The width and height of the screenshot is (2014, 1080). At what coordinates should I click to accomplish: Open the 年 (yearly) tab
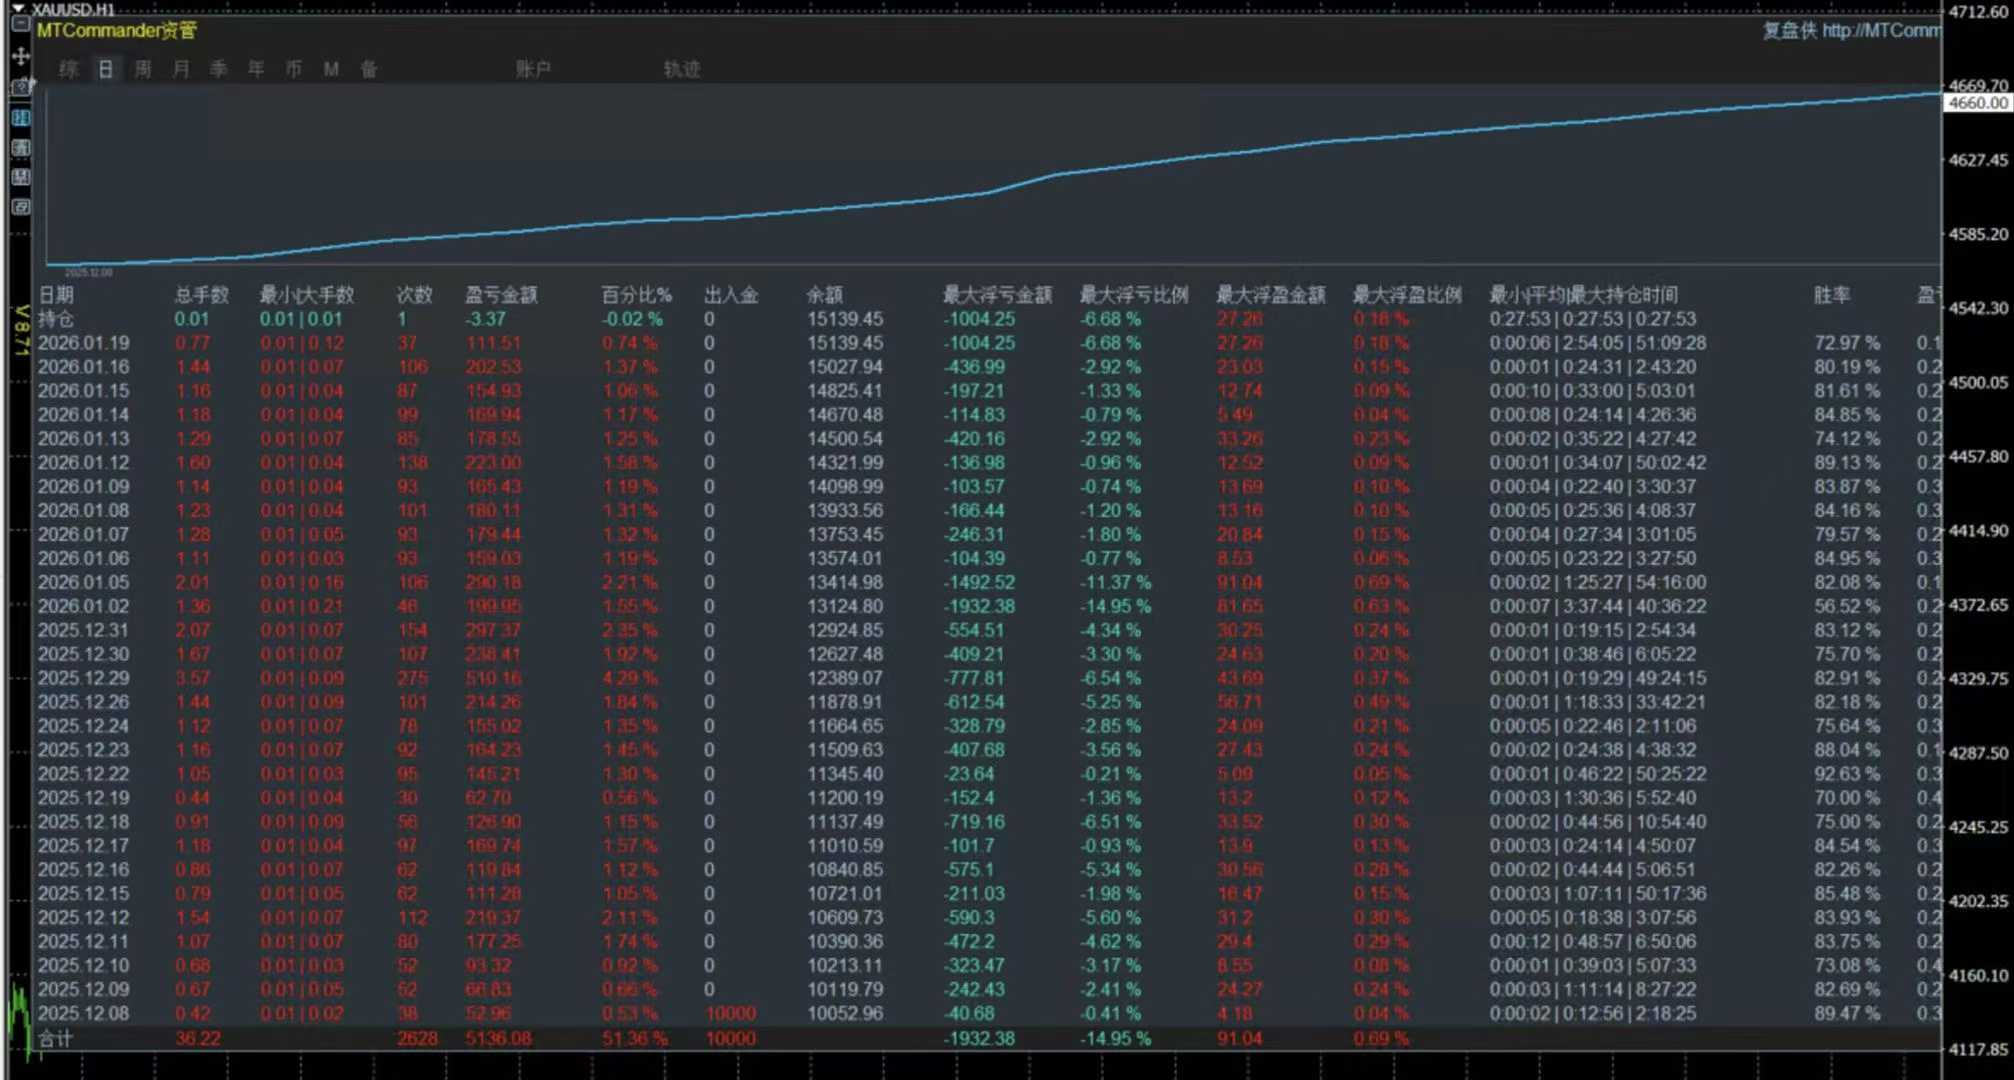(x=256, y=69)
